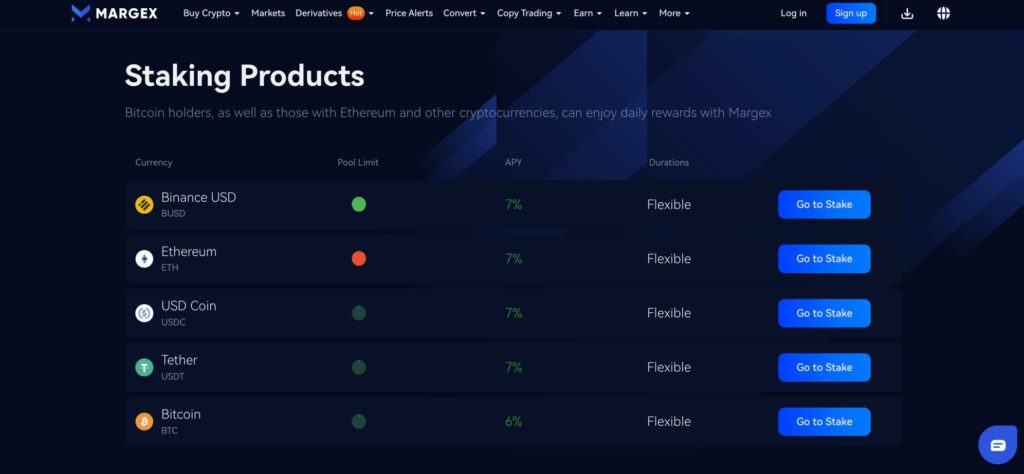Click pool limit indicator for Tether
The height and width of the screenshot is (474, 1024).
pos(359,367)
